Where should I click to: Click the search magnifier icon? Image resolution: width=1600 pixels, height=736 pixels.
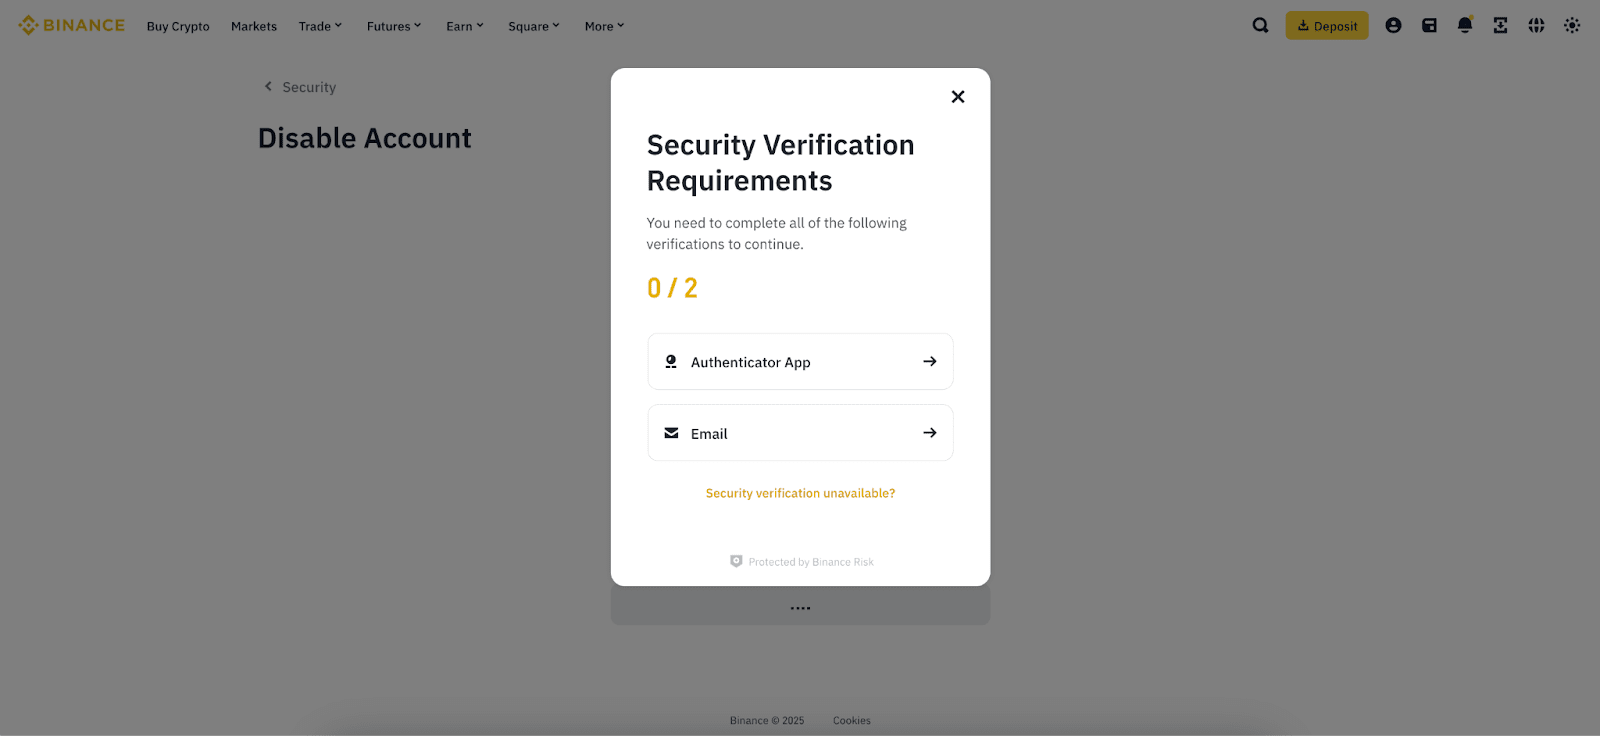pyautogui.click(x=1260, y=26)
